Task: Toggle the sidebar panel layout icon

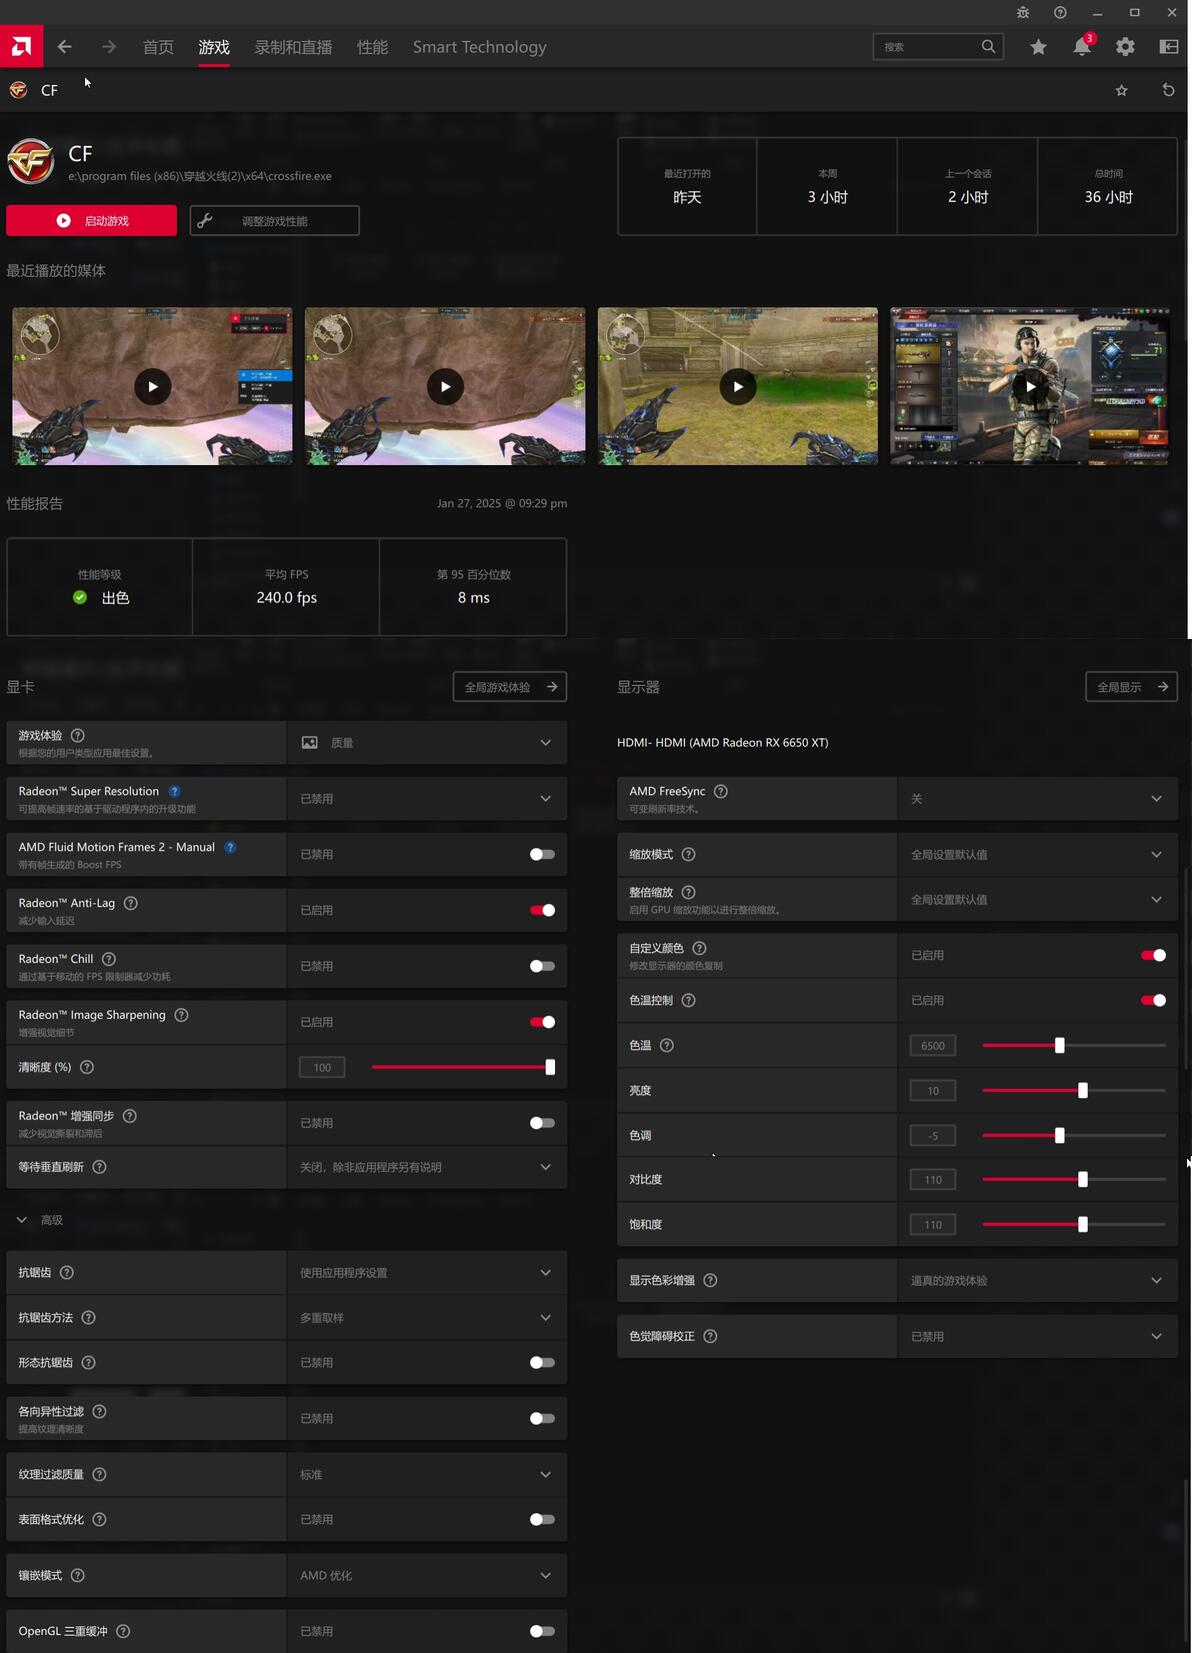Action: (x=1168, y=47)
